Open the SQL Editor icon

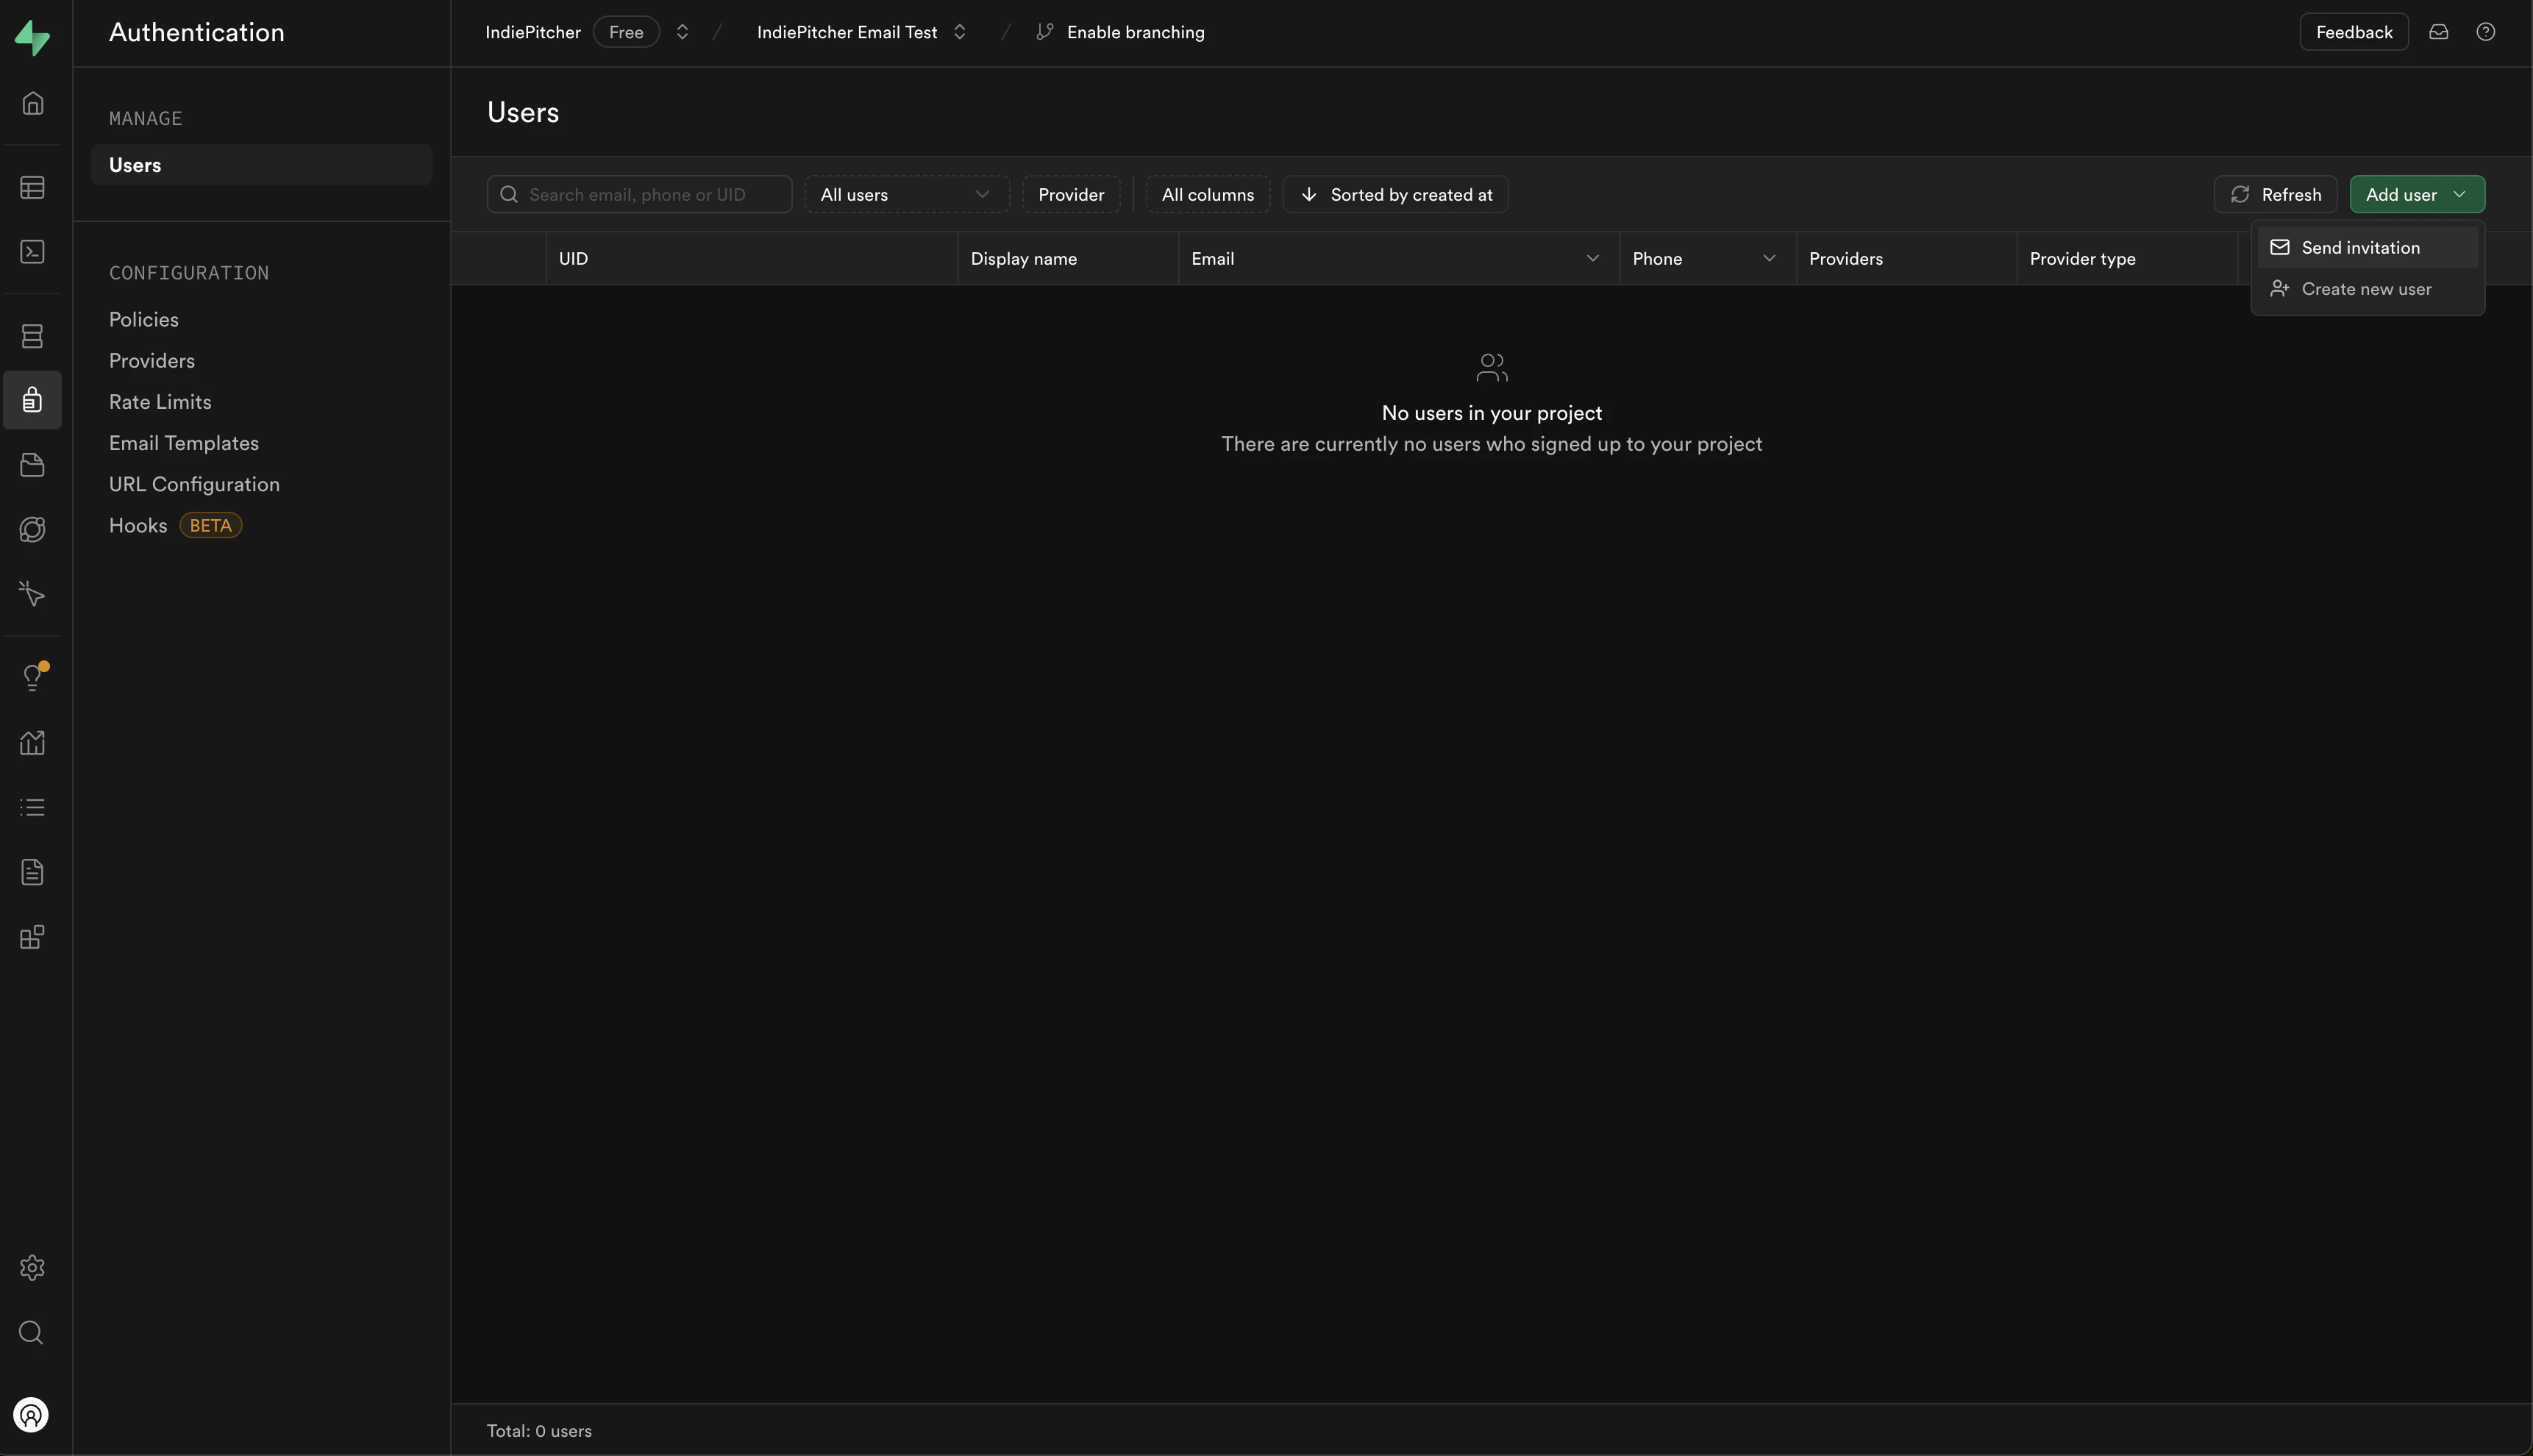32,252
